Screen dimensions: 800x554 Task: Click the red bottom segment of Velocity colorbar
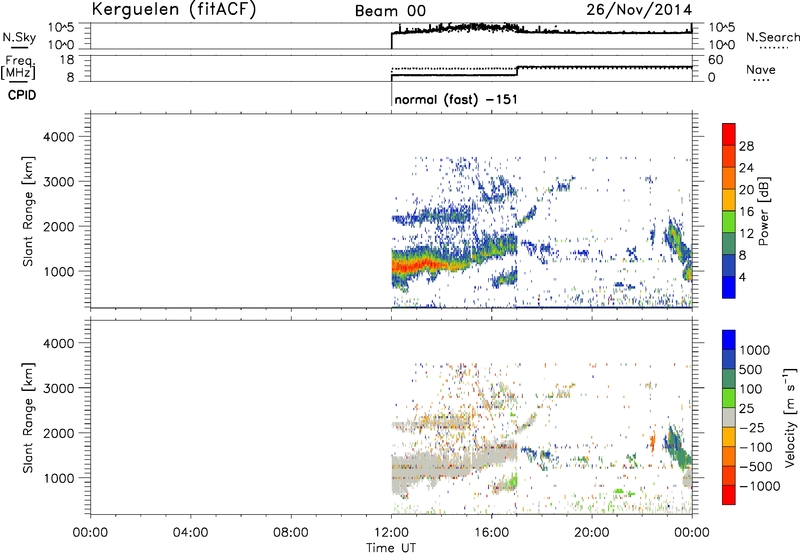pyautogui.click(x=729, y=495)
